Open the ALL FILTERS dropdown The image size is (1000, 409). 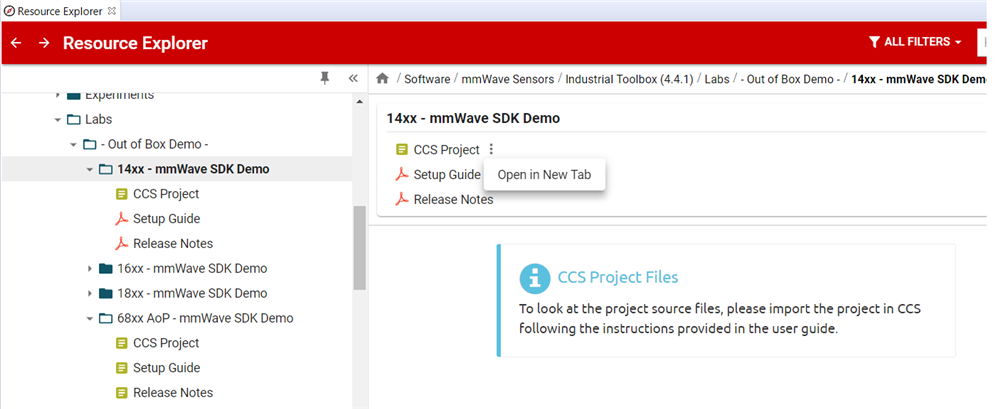915,42
